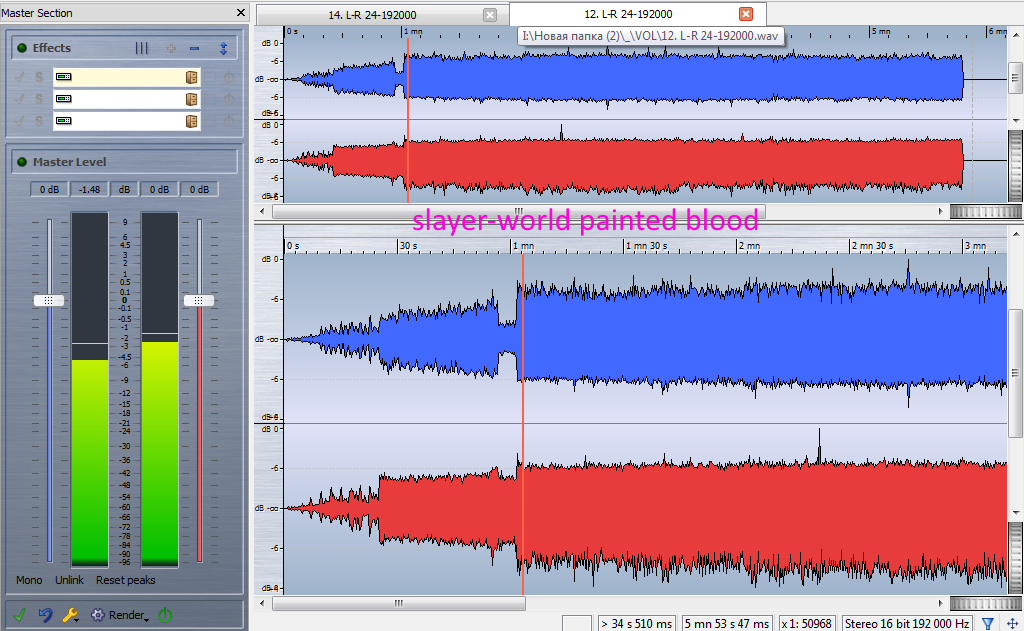Click the blue undo arrow in Master Section

45,615
